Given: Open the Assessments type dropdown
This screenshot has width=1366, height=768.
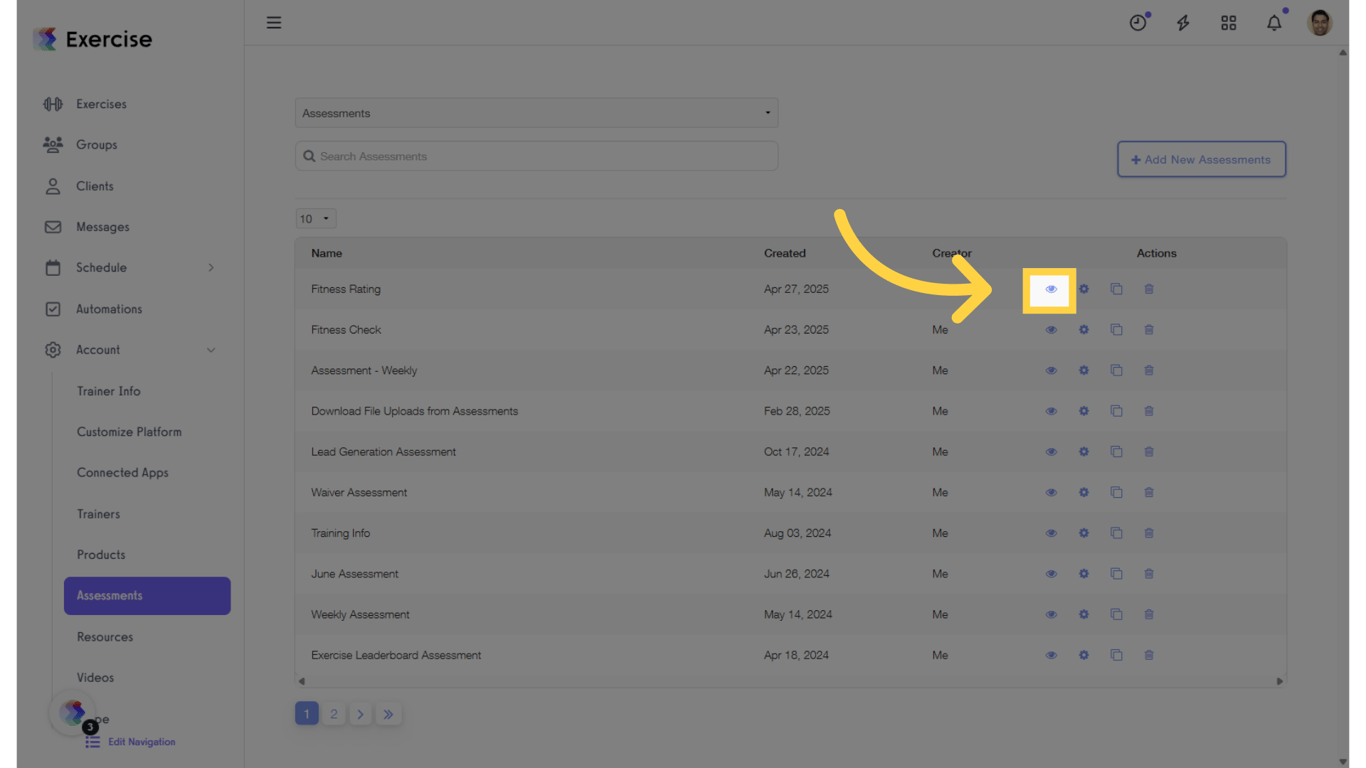Looking at the screenshot, I should (536, 113).
